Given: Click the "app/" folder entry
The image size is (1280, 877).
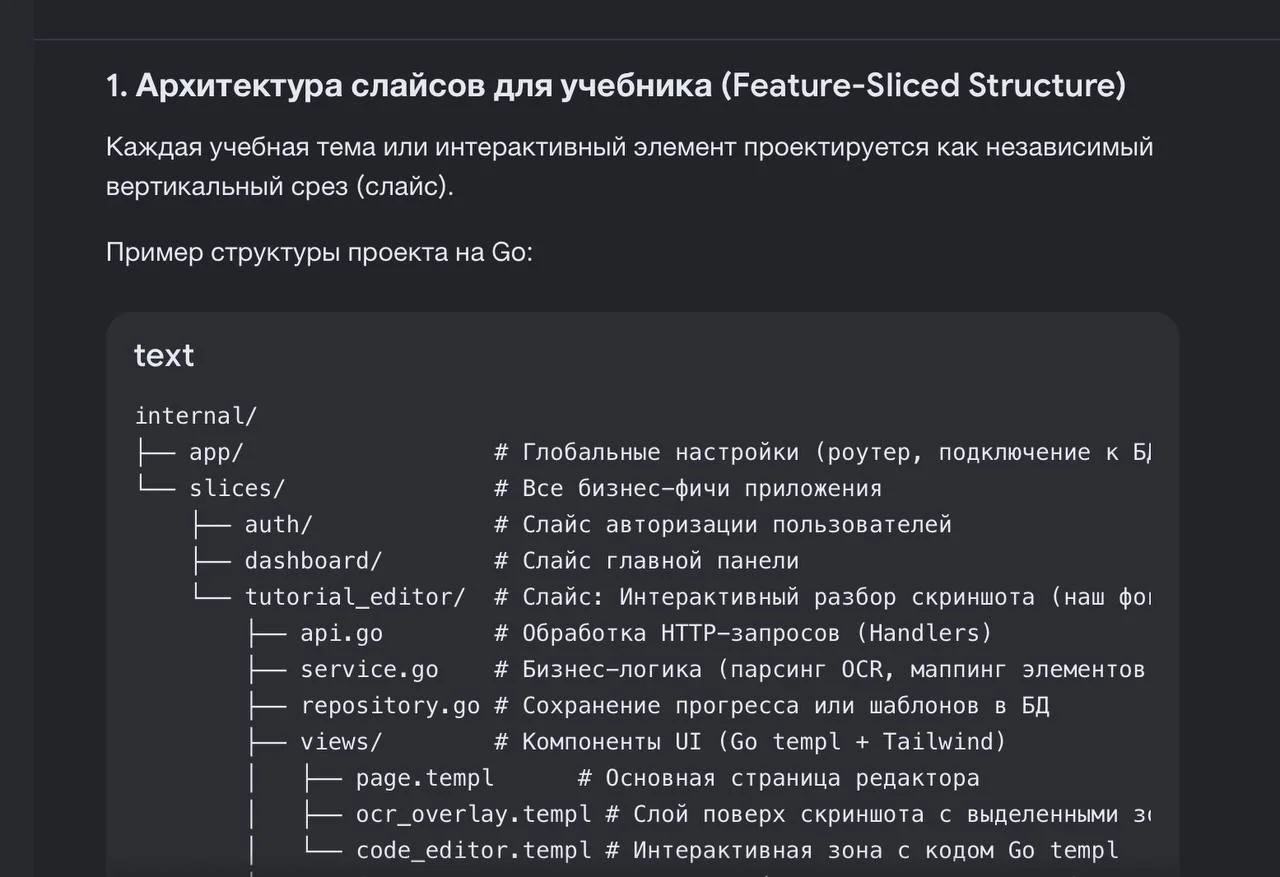Looking at the screenshot, I should pos(216,452).
